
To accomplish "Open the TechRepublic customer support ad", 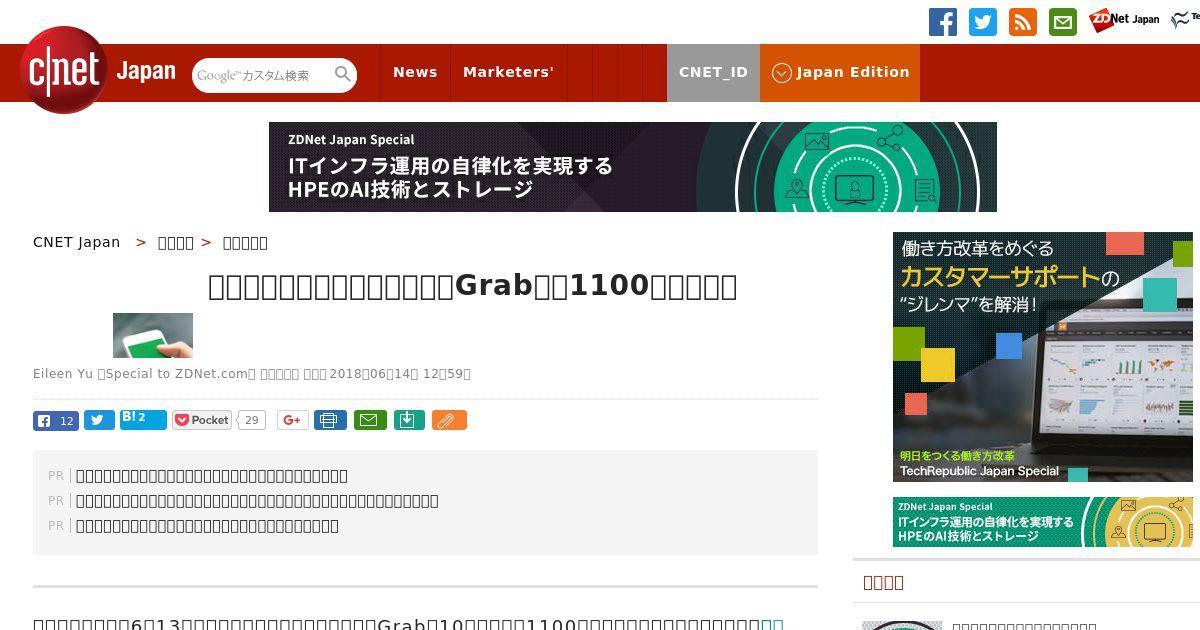I will (x=1043, y=357).
